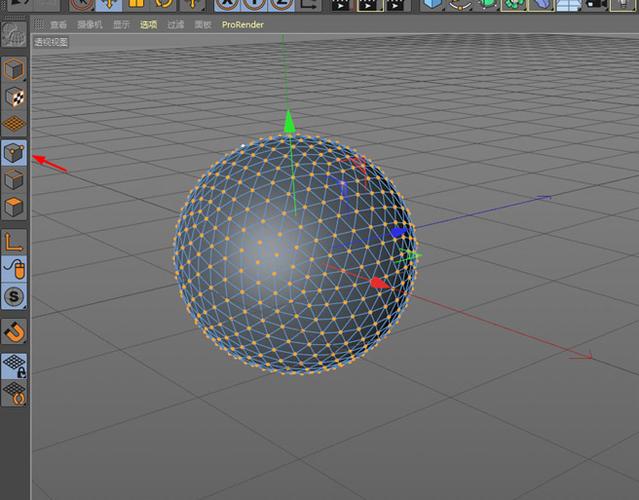639x500 pixels.
Task: Open the ProRender menu
Action: click(242, 24)
